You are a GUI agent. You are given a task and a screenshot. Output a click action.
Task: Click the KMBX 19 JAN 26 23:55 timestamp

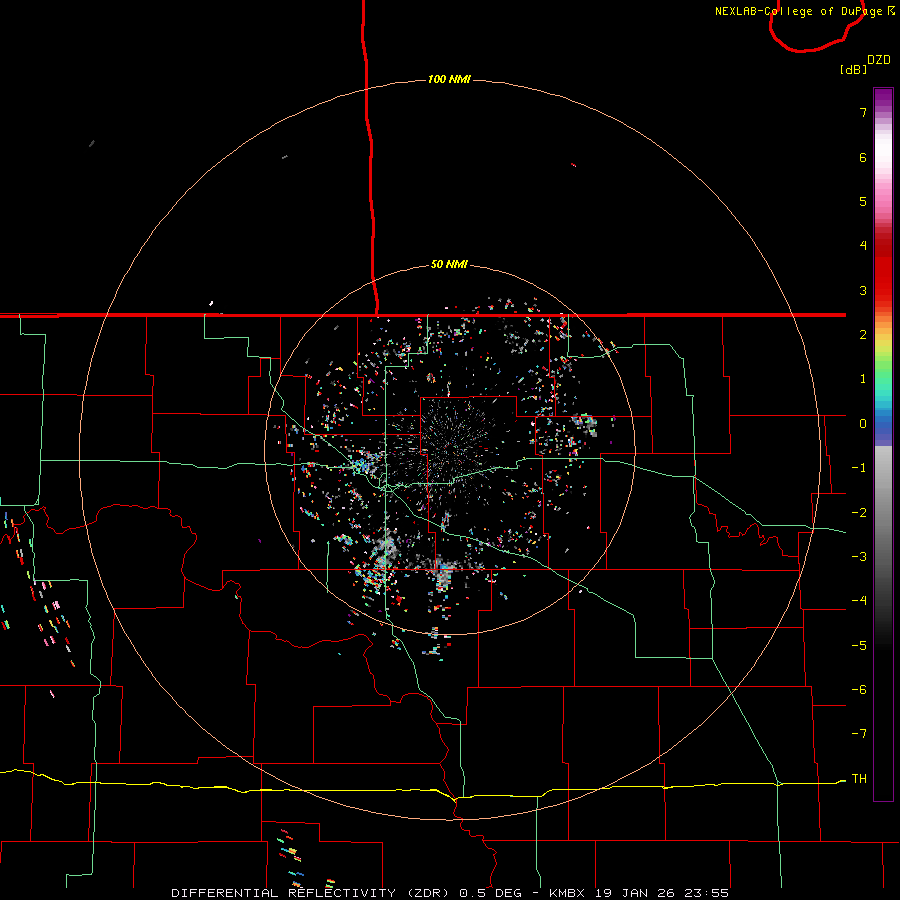click(639, 893)
